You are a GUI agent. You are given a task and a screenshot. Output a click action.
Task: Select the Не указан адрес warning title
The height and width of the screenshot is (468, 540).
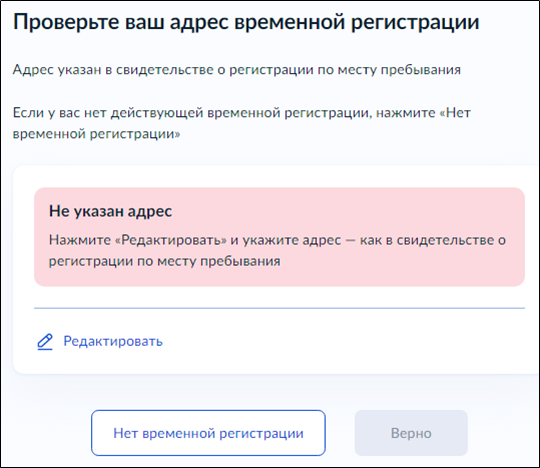pos(110,211)
